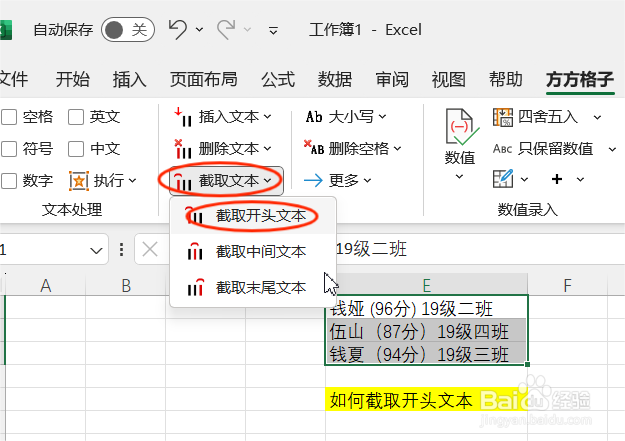This screenshot has width=625, height=441.
Task: Click the 插入文本 icon
Action: click(183, 117)
